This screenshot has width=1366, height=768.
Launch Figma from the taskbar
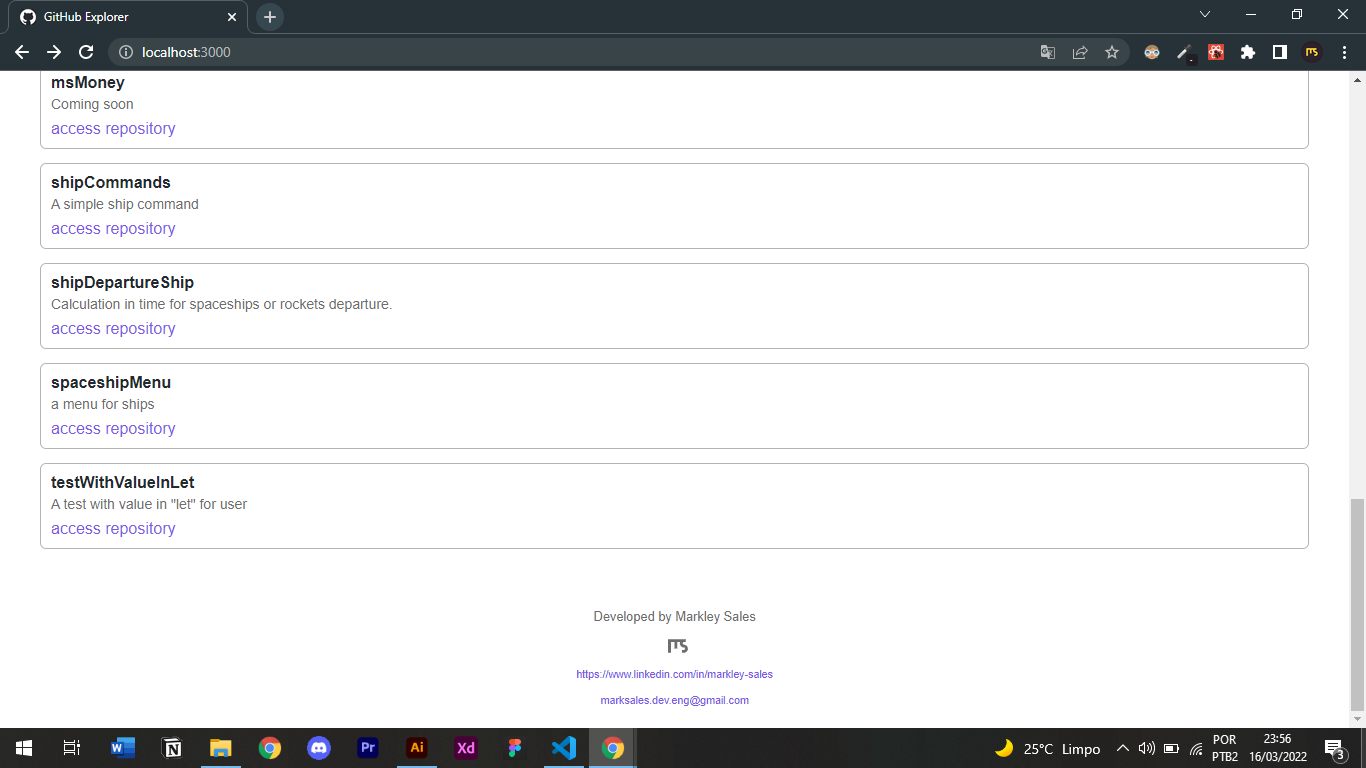click(515, 748)
